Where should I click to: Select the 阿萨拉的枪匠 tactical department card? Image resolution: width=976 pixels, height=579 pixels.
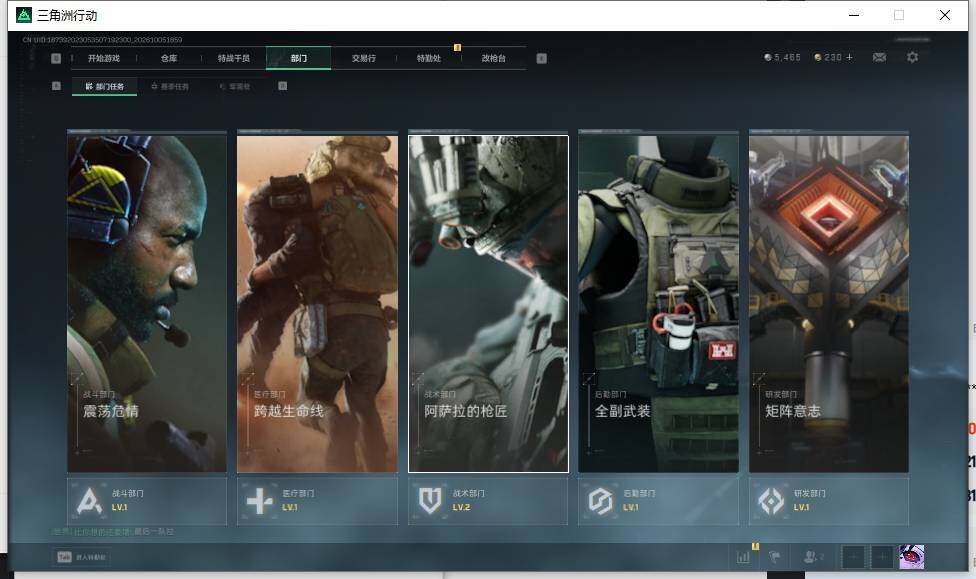click(x=488, y=303)
